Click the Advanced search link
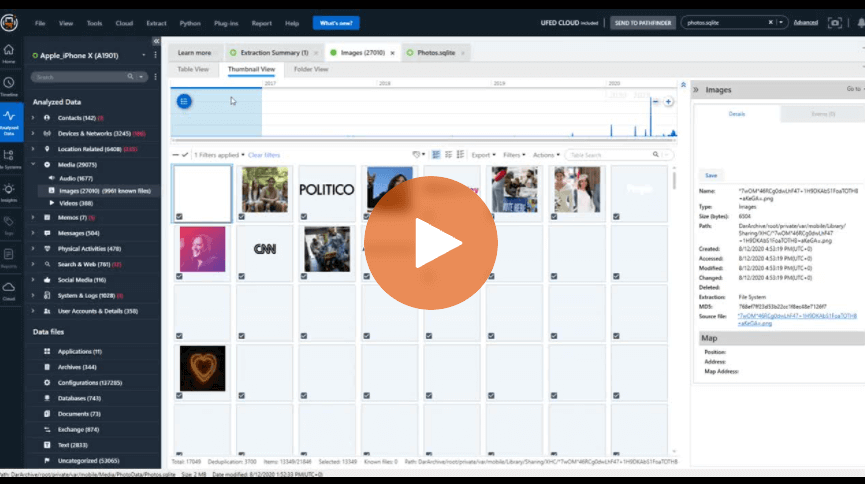The image size is (865, 484). tap(805, 23)
